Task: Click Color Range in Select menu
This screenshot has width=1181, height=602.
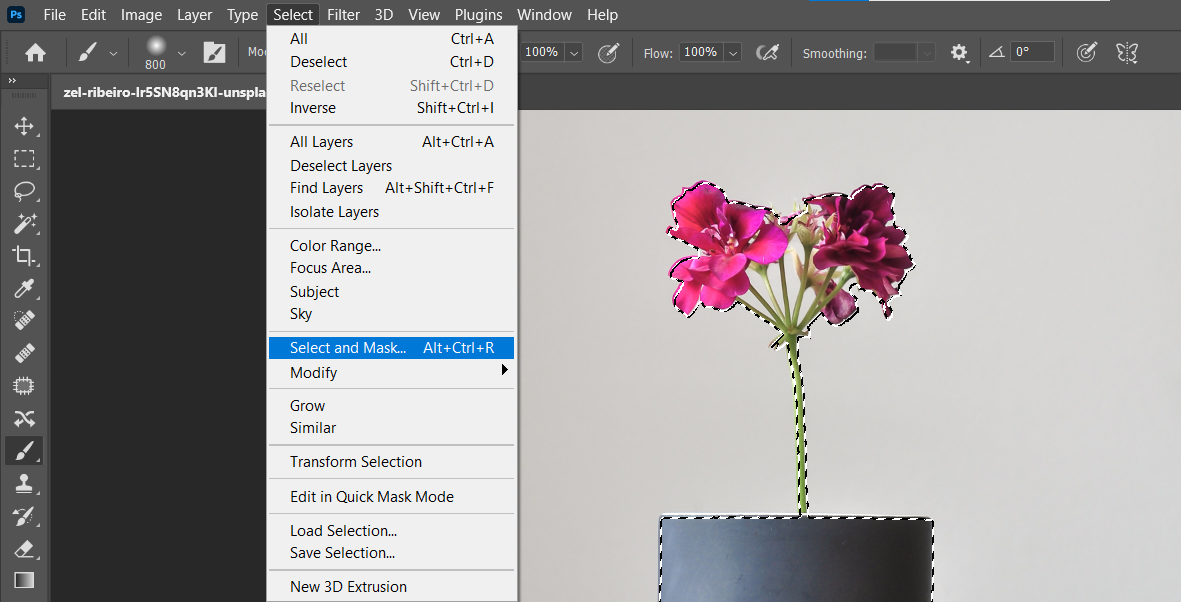Action: [x=335, y=246]
